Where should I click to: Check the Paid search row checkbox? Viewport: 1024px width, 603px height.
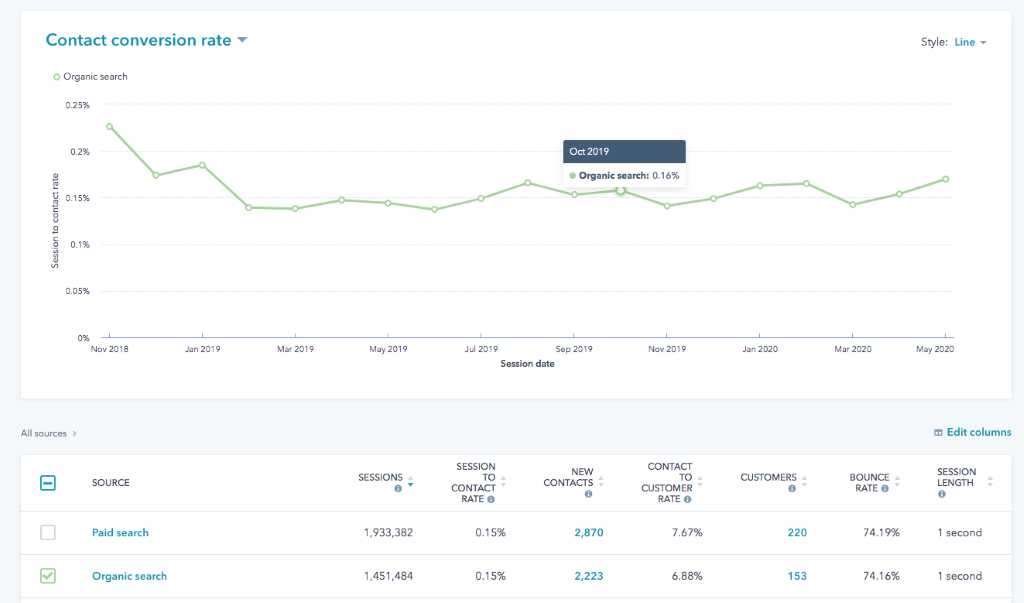(48, 532)
